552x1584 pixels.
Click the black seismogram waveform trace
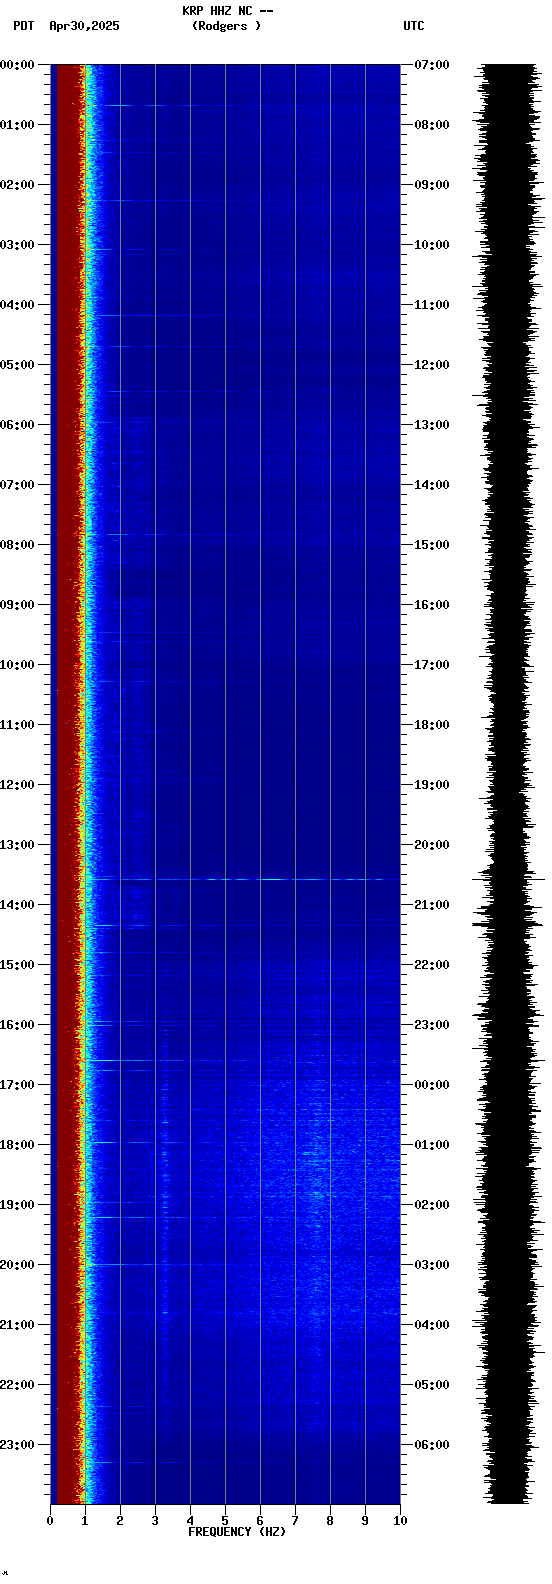coord(509,784)
